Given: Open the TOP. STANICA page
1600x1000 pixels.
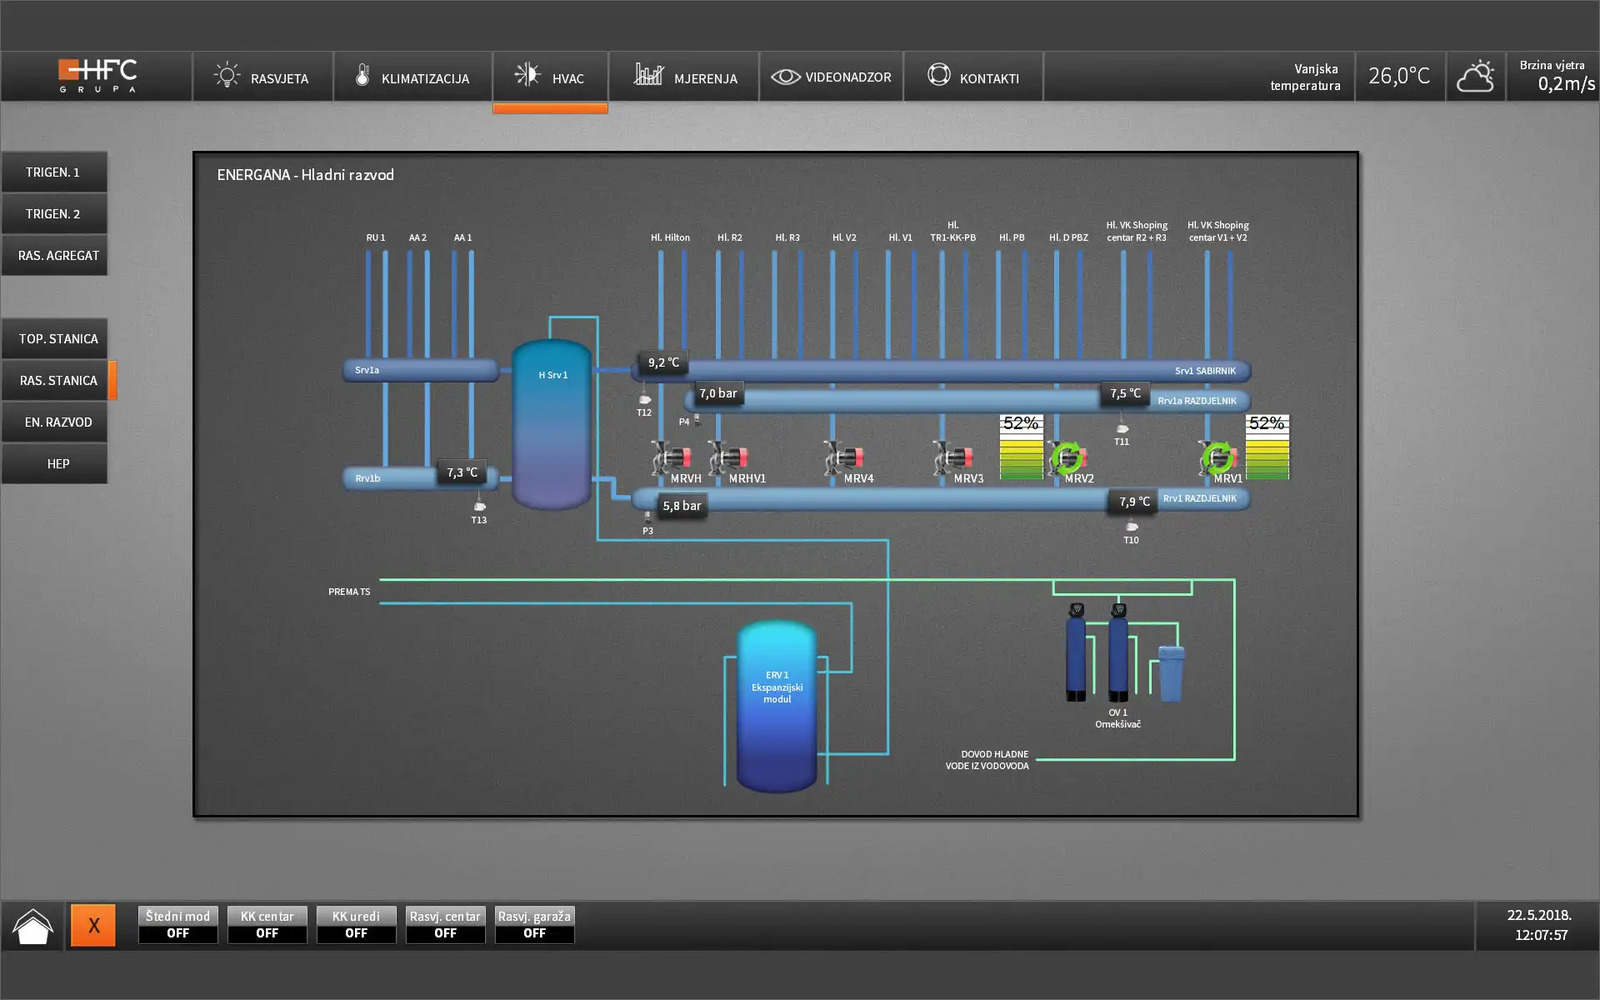Looking at the screenshot, I should [x=57, y=339].
